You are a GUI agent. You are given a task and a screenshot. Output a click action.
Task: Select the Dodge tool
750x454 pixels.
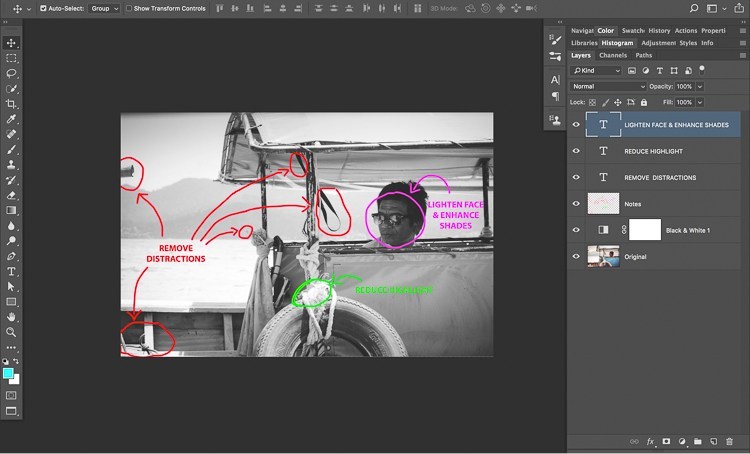(11, 241)
